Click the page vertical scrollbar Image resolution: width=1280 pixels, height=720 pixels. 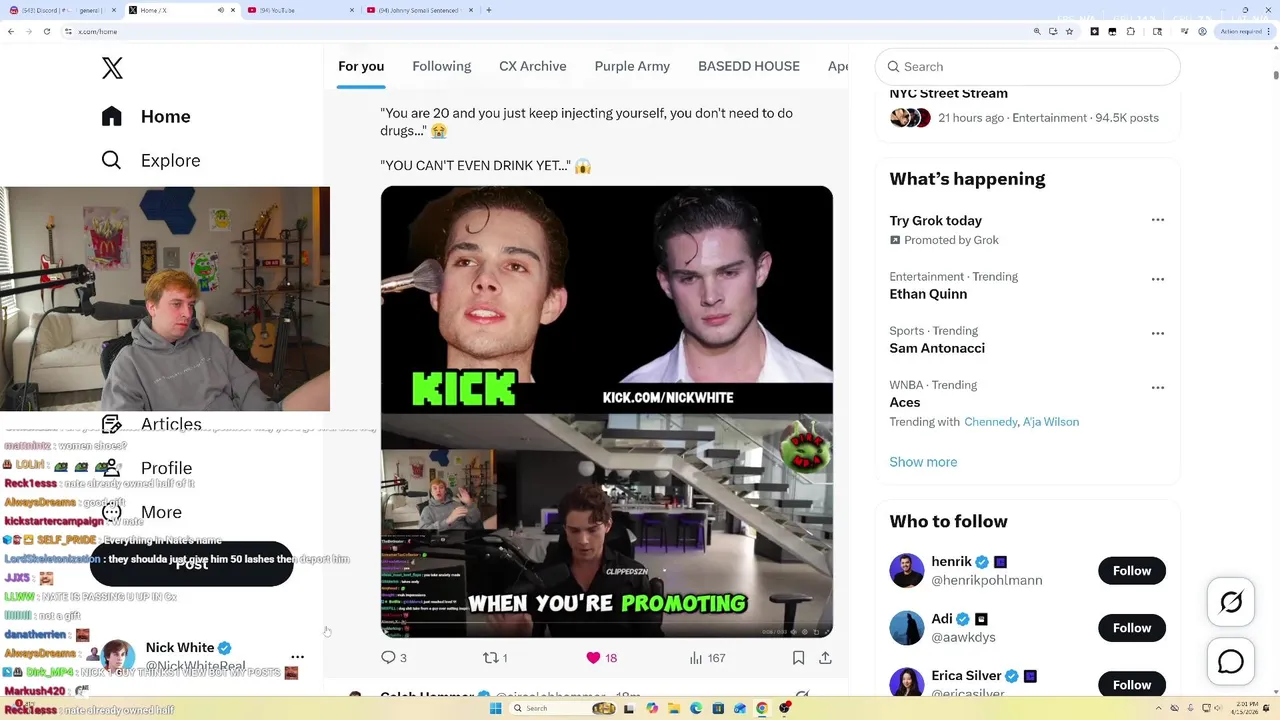click(x=1275, y=74)
